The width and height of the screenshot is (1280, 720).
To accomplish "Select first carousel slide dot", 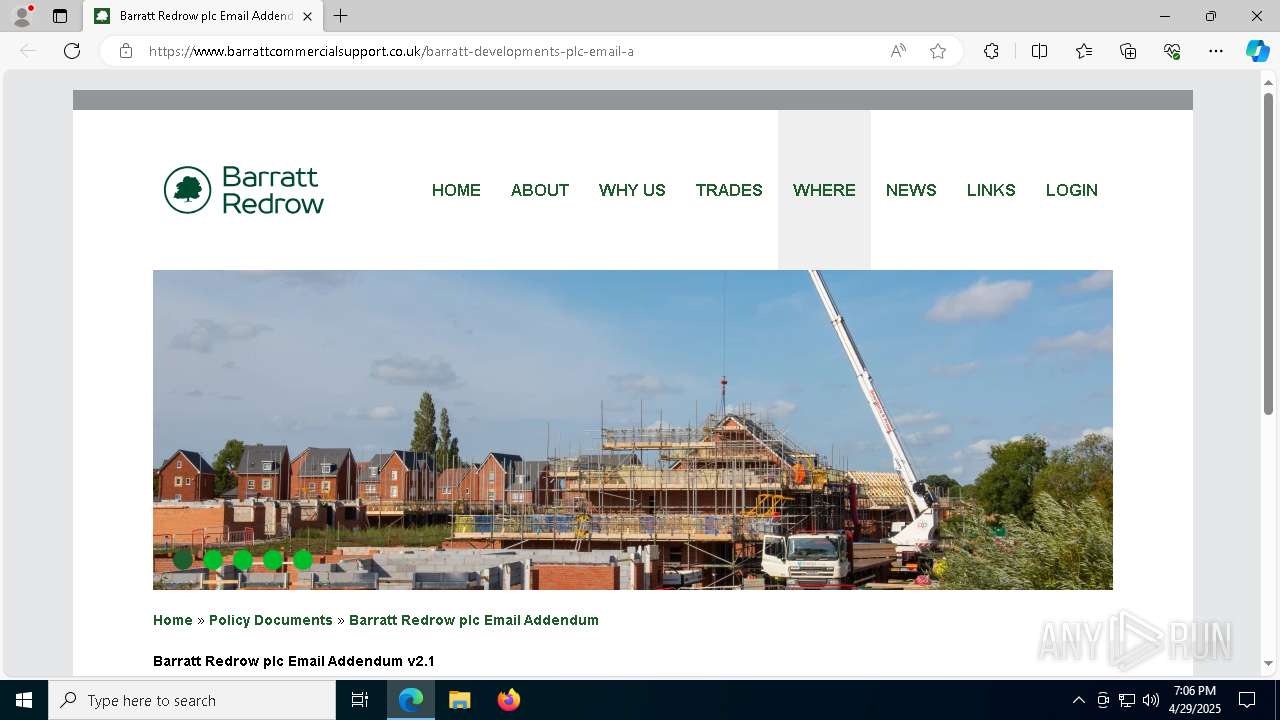I will point(183,560).
